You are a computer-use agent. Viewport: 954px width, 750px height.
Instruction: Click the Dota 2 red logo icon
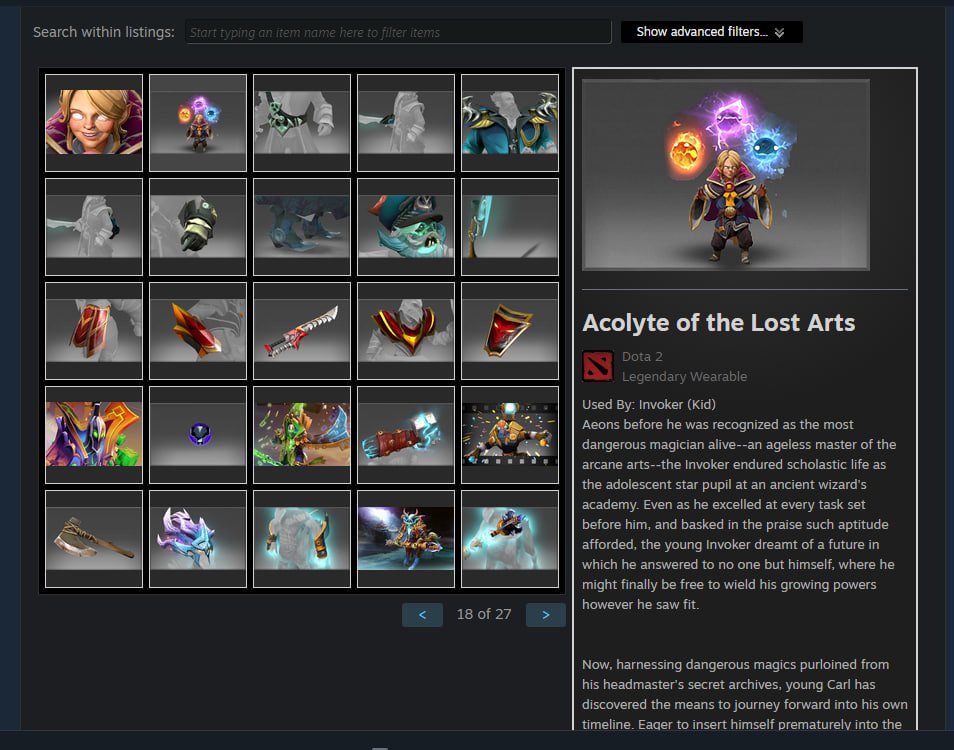(597, 366)
